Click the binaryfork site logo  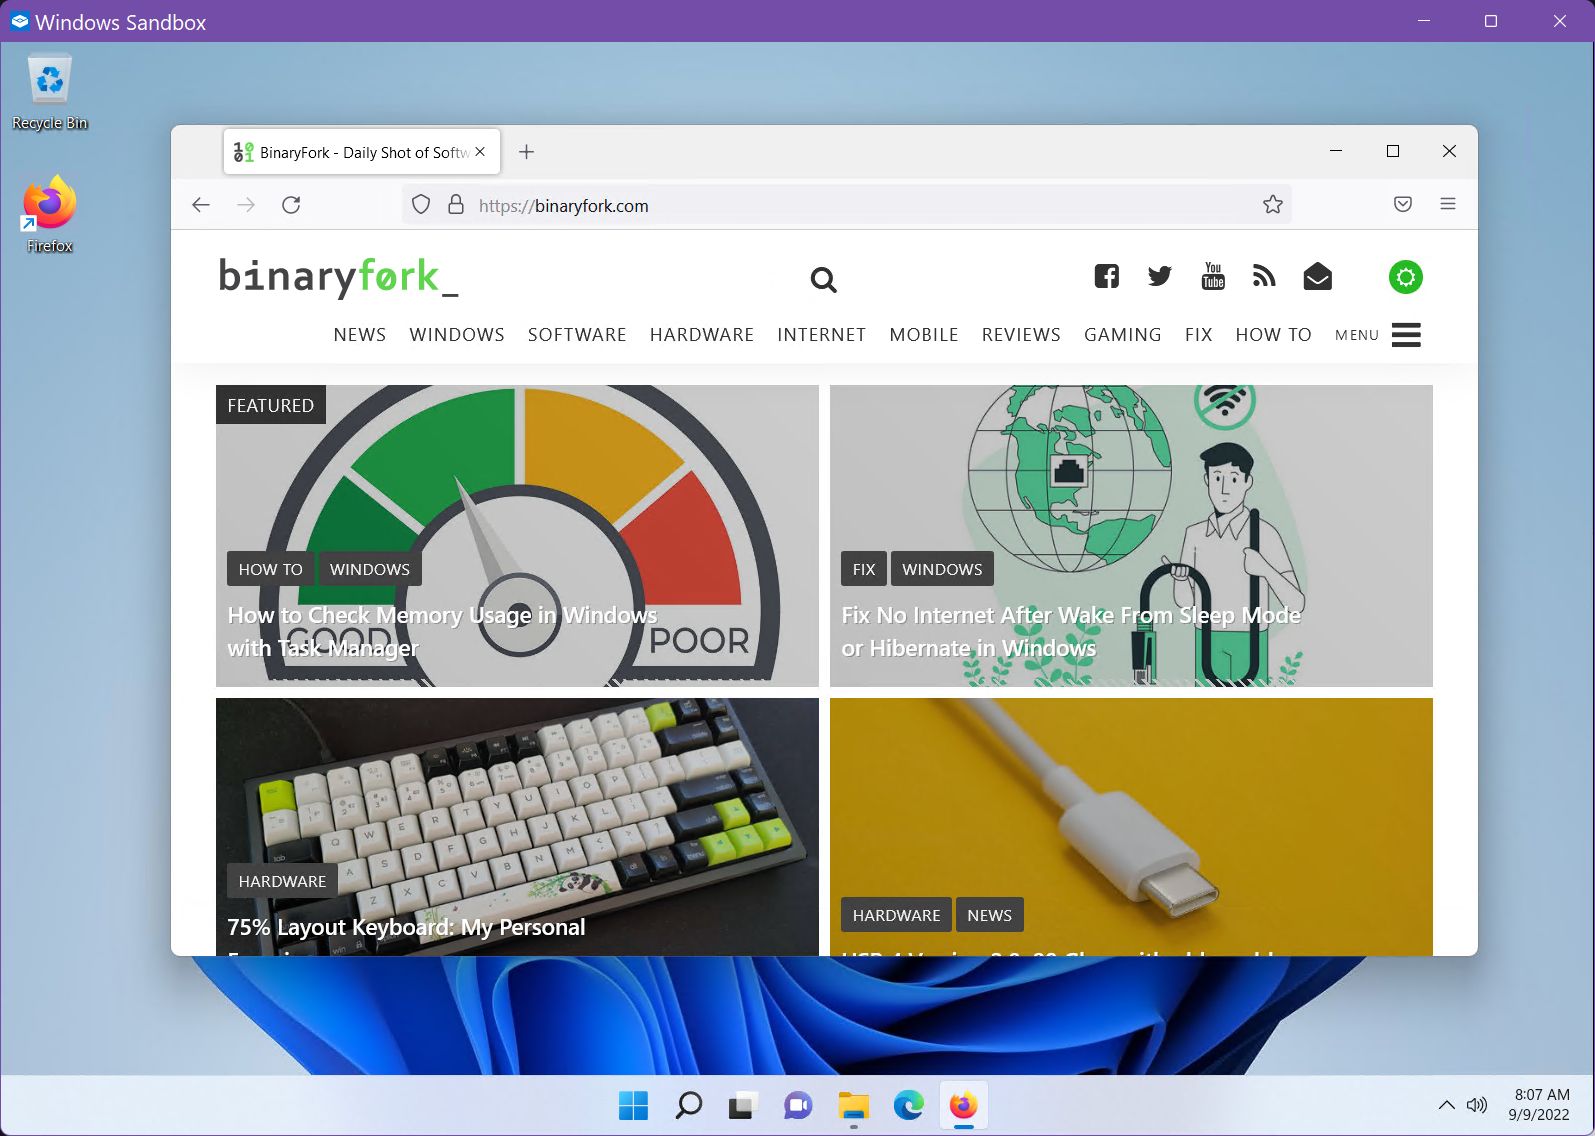pyautogui.click(x=338, y=277)
